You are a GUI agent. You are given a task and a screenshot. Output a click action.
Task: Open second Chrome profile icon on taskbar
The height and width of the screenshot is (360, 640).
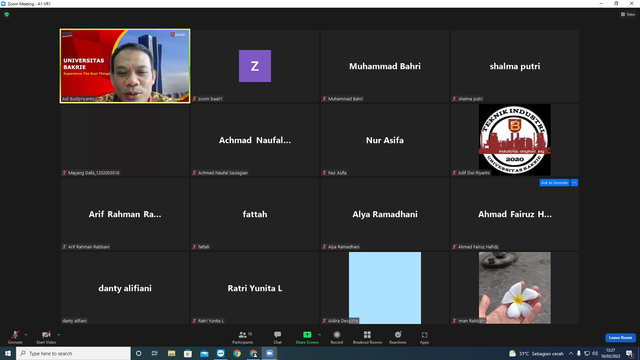[253, 353]
